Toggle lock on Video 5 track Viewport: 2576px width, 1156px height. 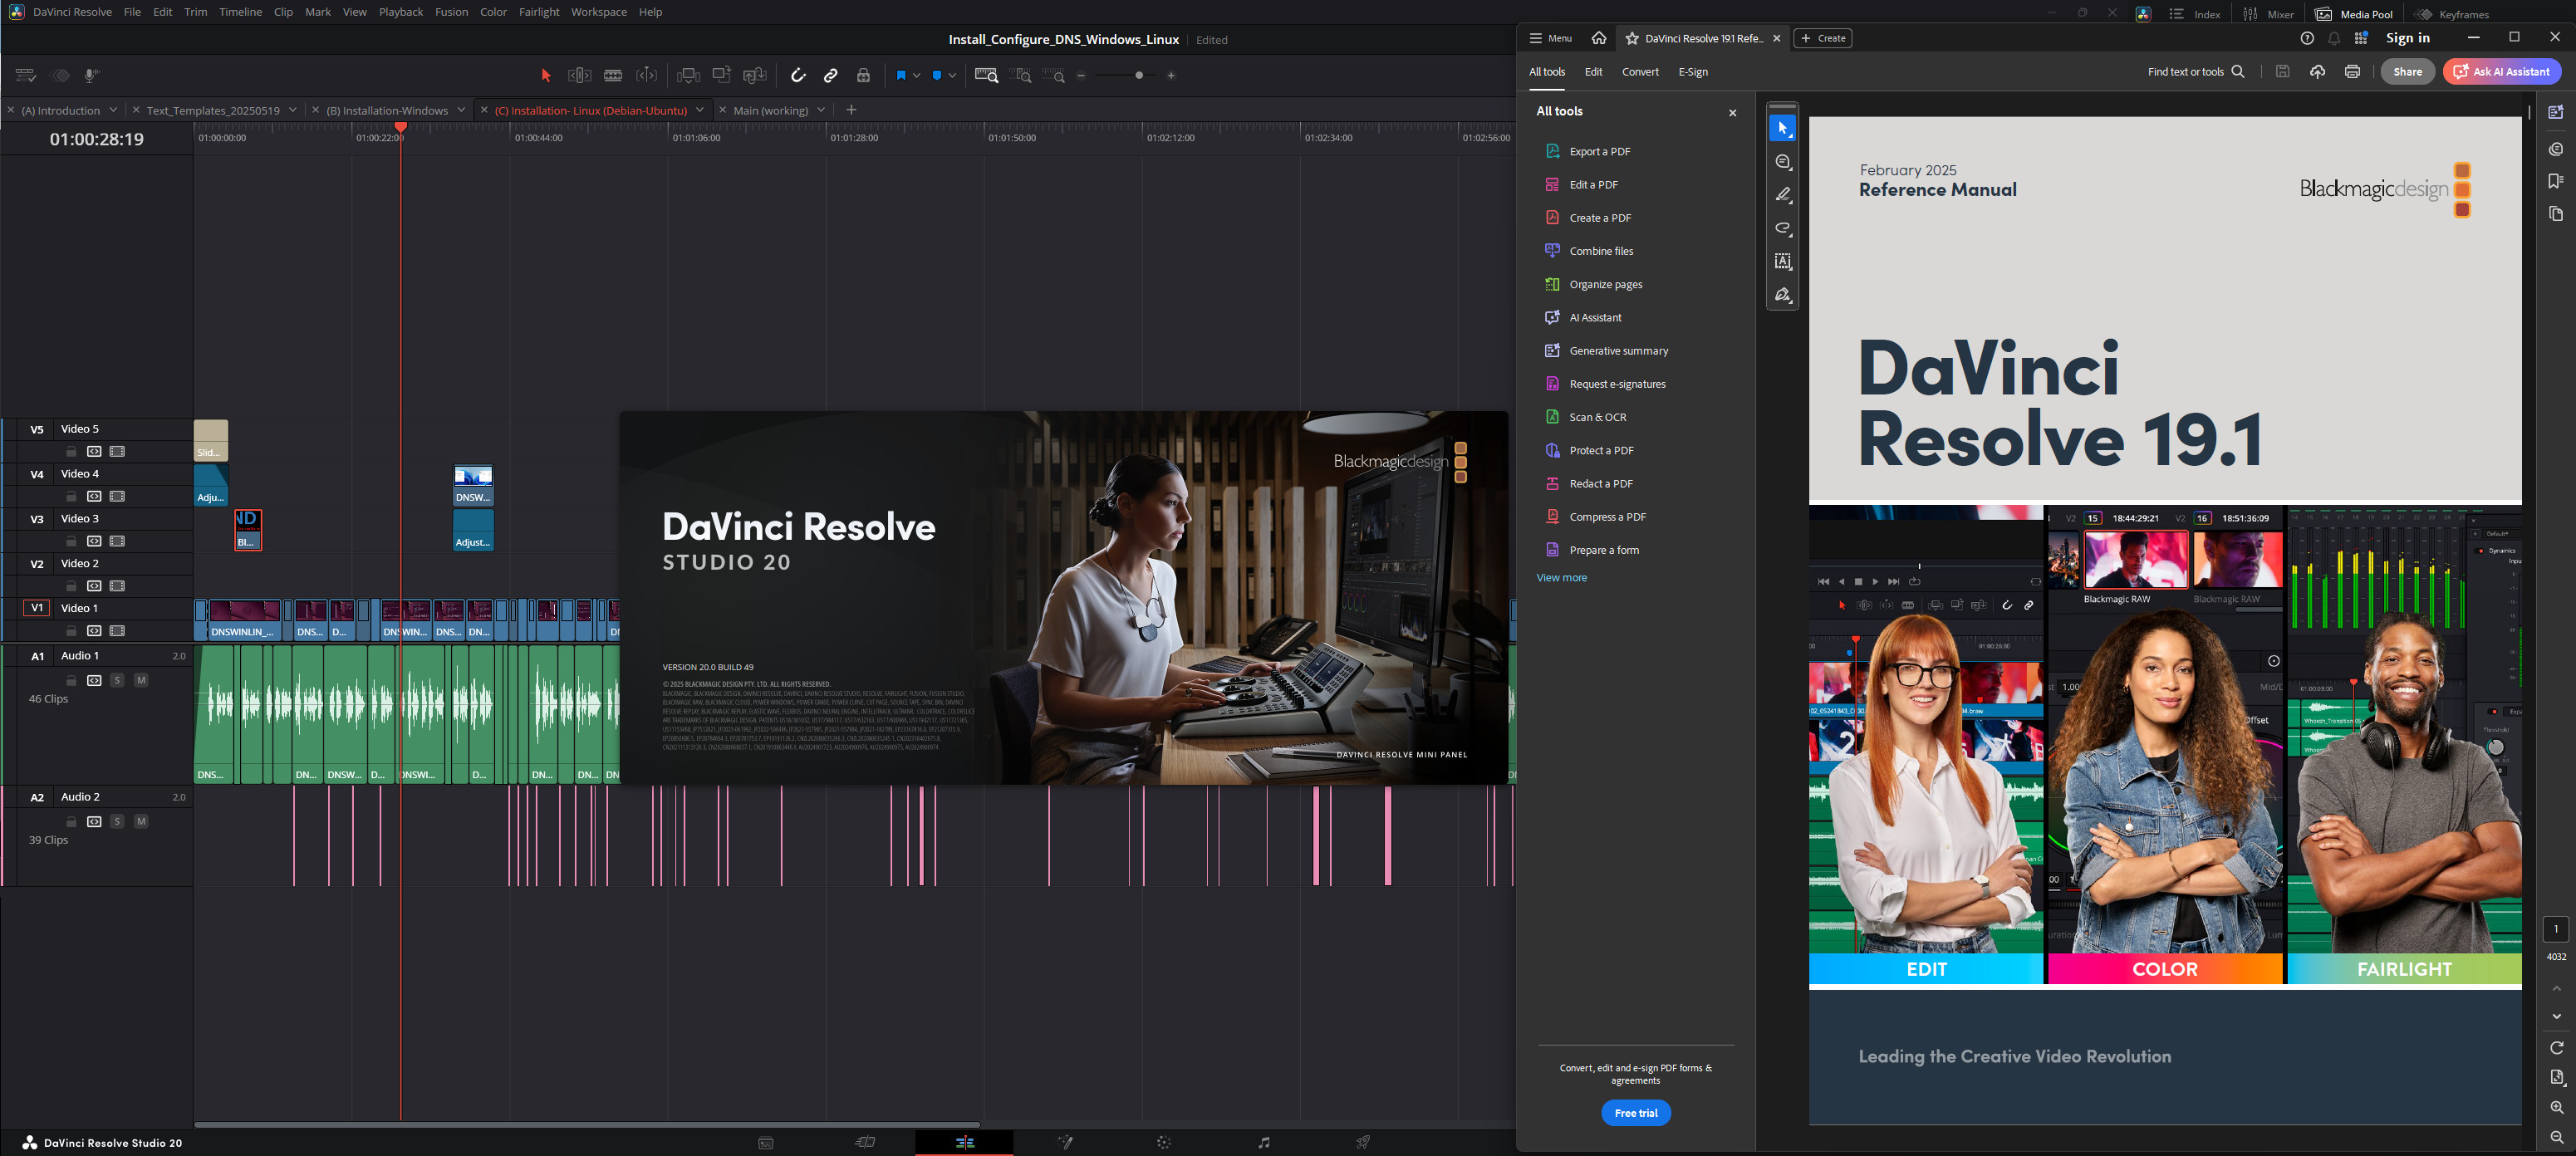click(71, 451)
